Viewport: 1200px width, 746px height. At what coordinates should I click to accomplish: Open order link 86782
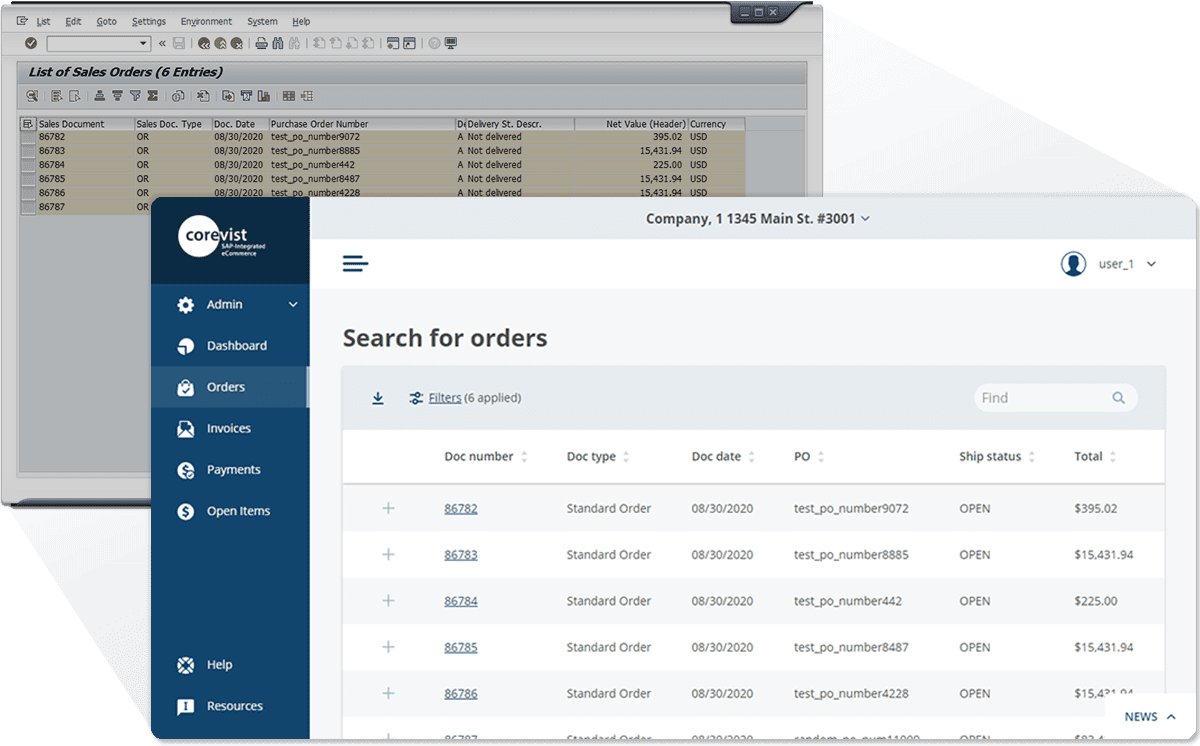point(461,508)
